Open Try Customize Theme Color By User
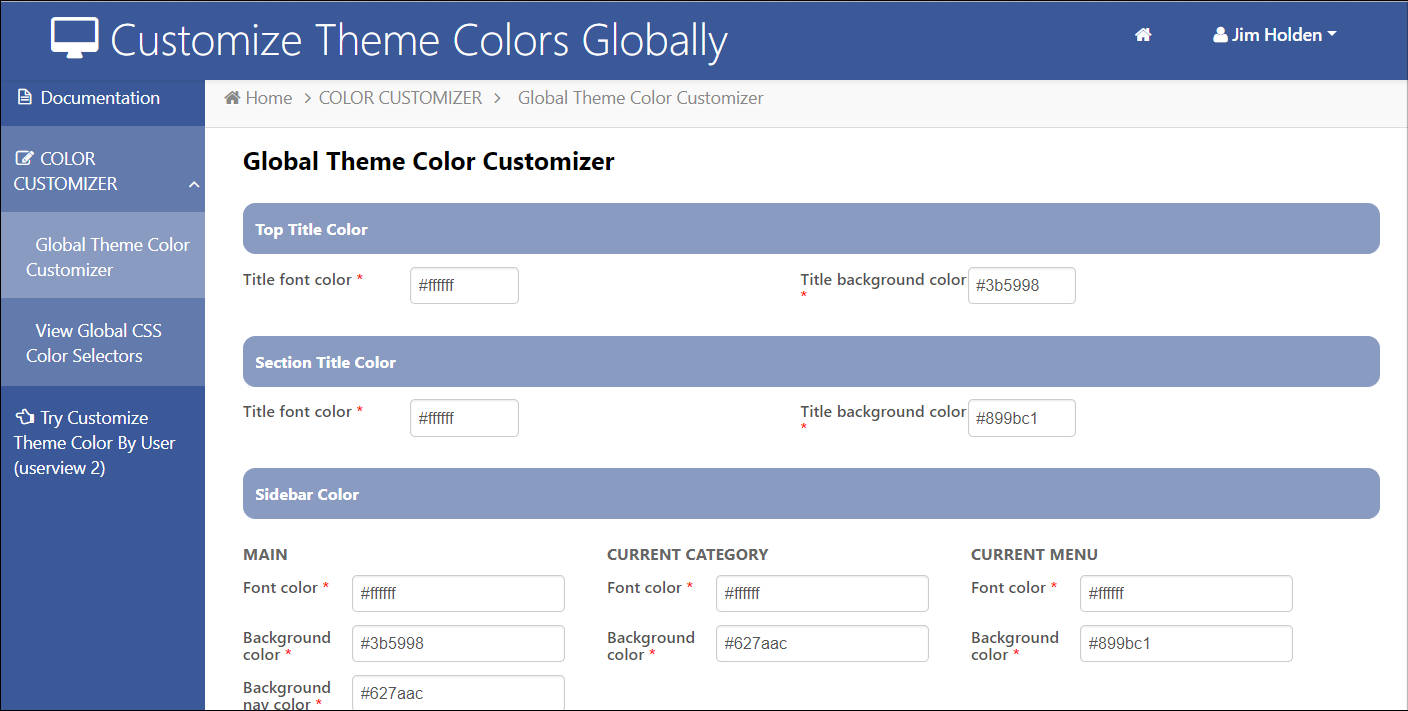The width and height of the screenshot is (1408, 711). click(x=94, y=443)
